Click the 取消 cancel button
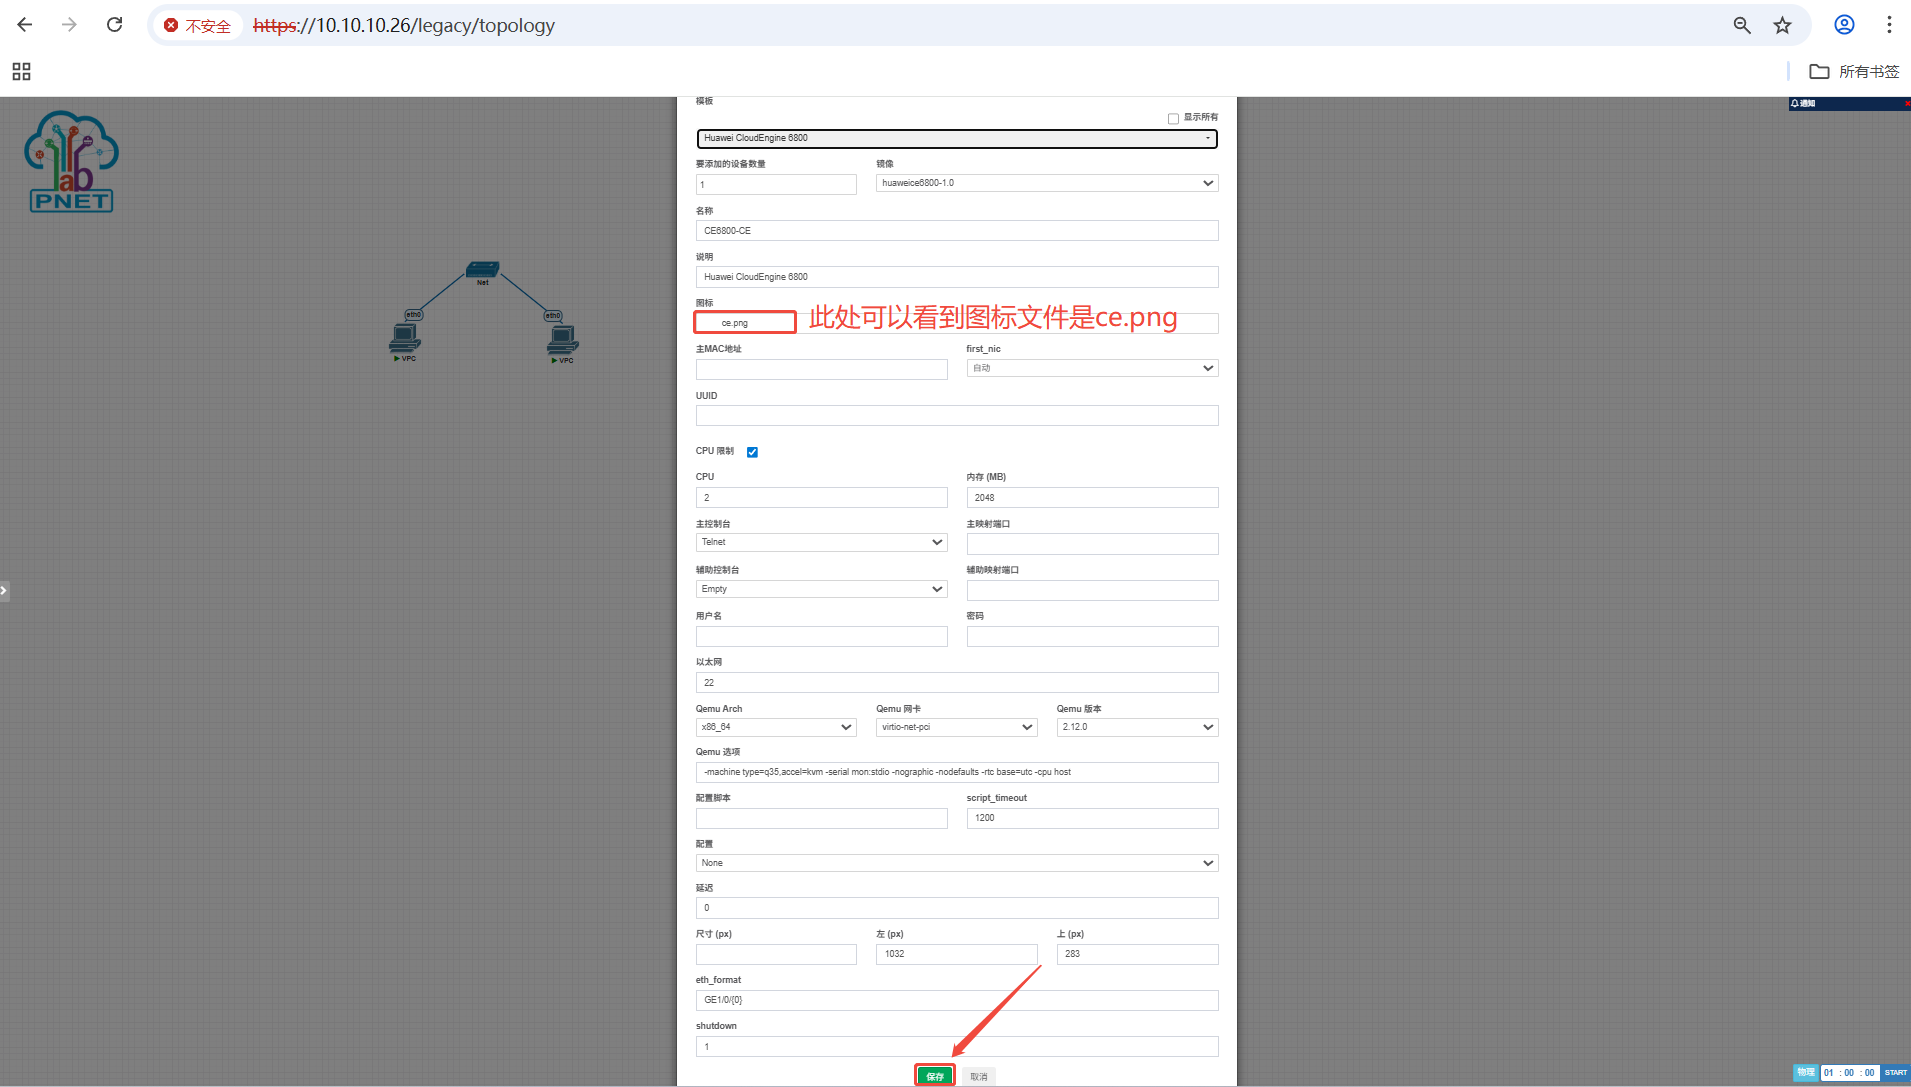 [x=979, y=1077]
